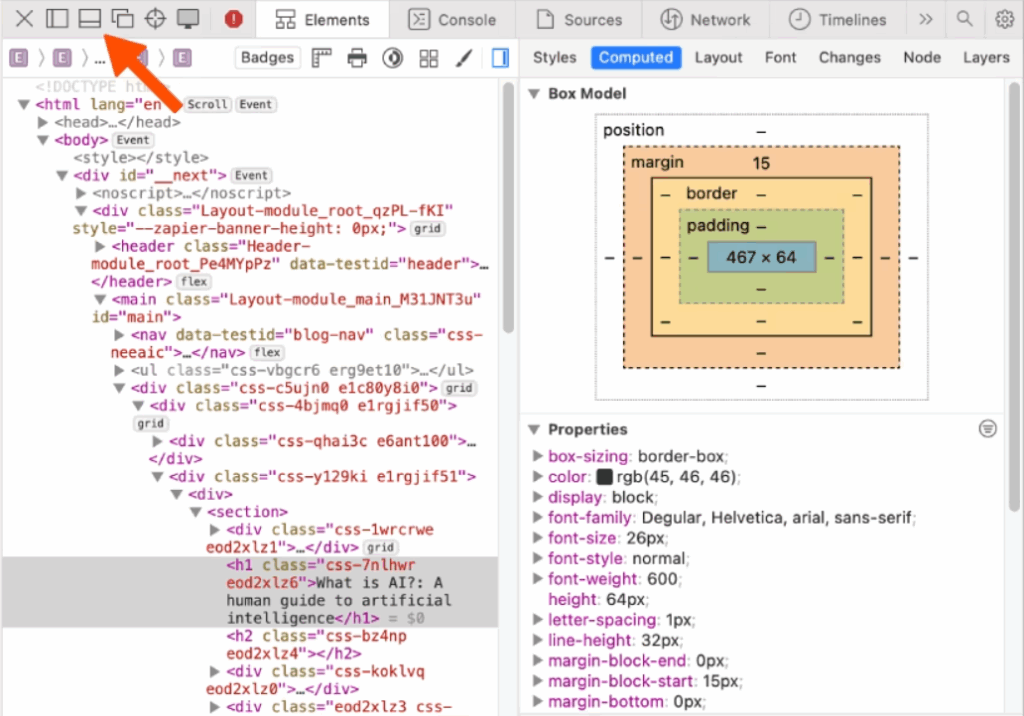Click the Badges button
This screenshot has height=716, width=1024.
click(268, 58)
